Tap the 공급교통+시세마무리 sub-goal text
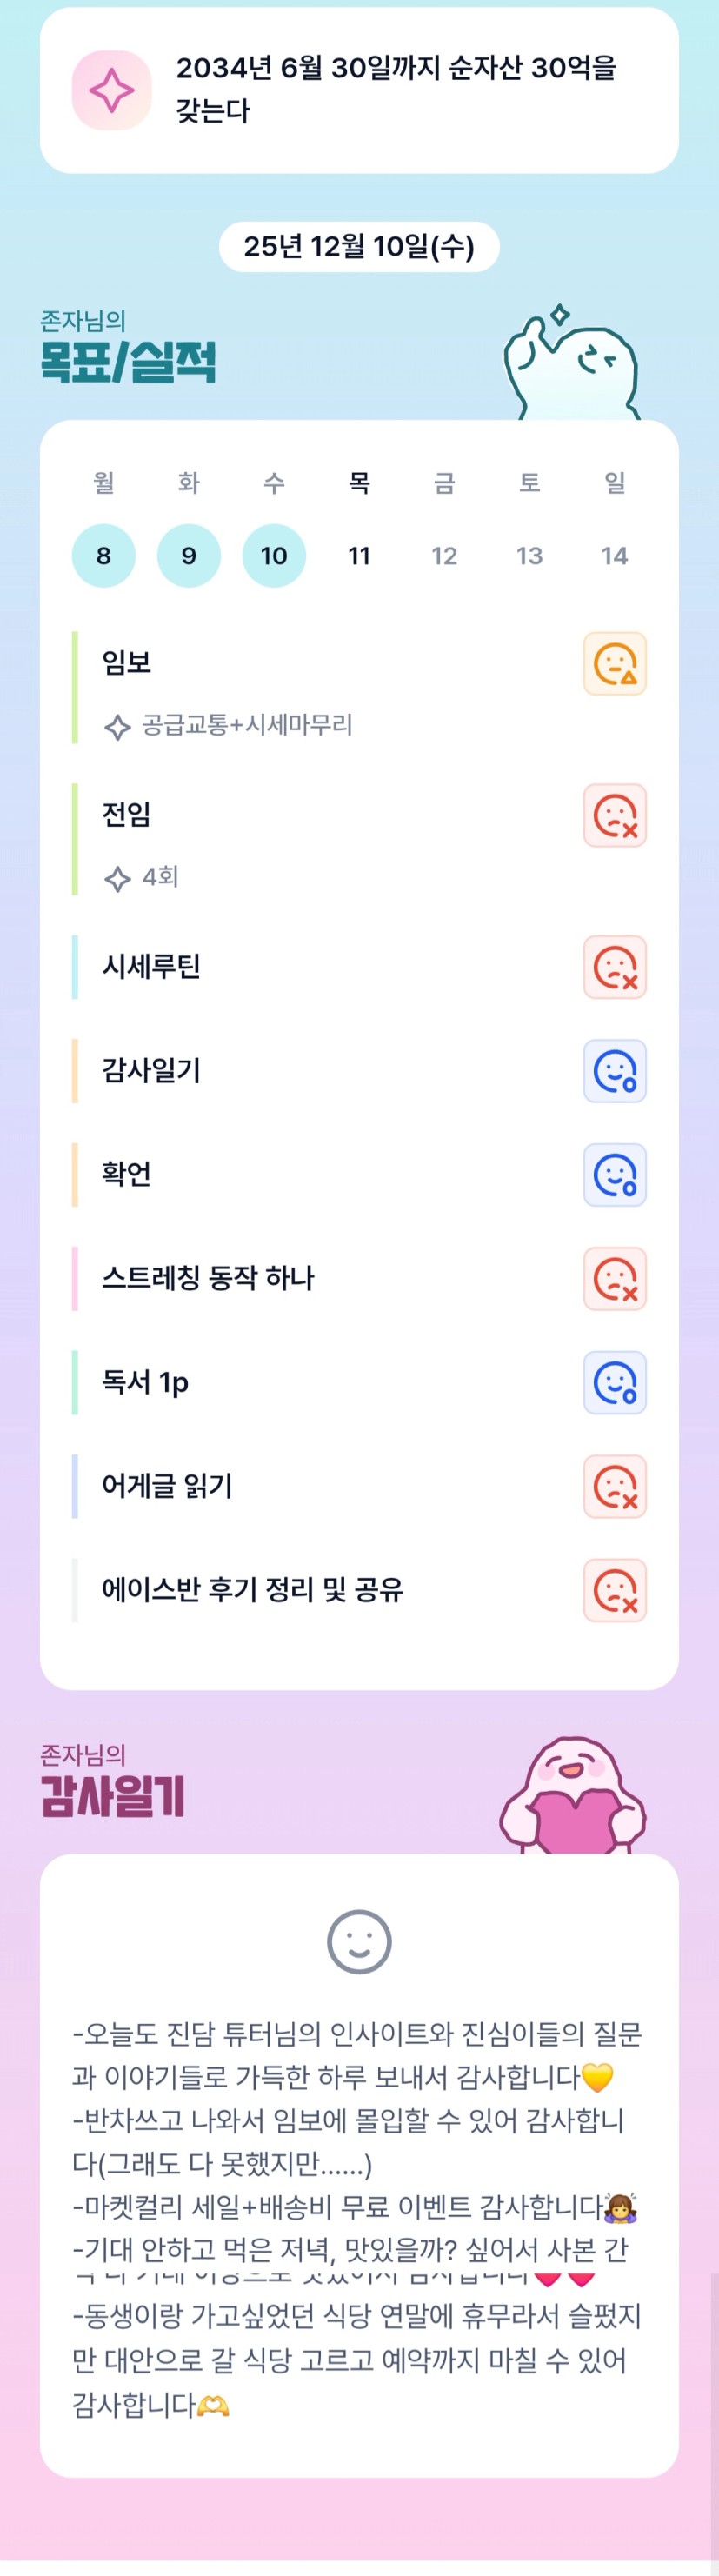Viewport: 719px width, 2576px height. (x=246, y=725)
